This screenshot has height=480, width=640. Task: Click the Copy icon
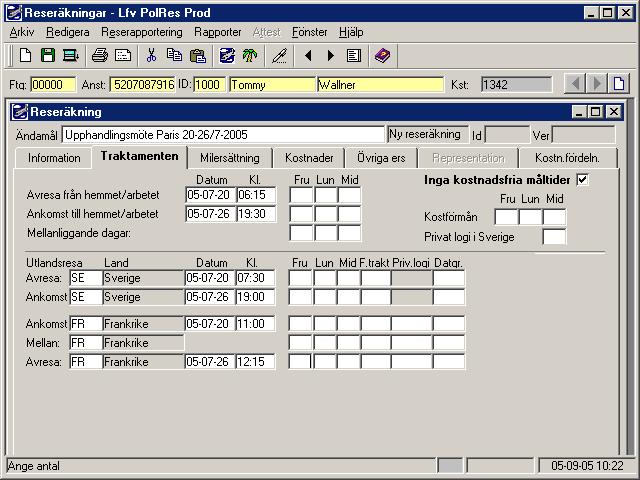[174, 56]
